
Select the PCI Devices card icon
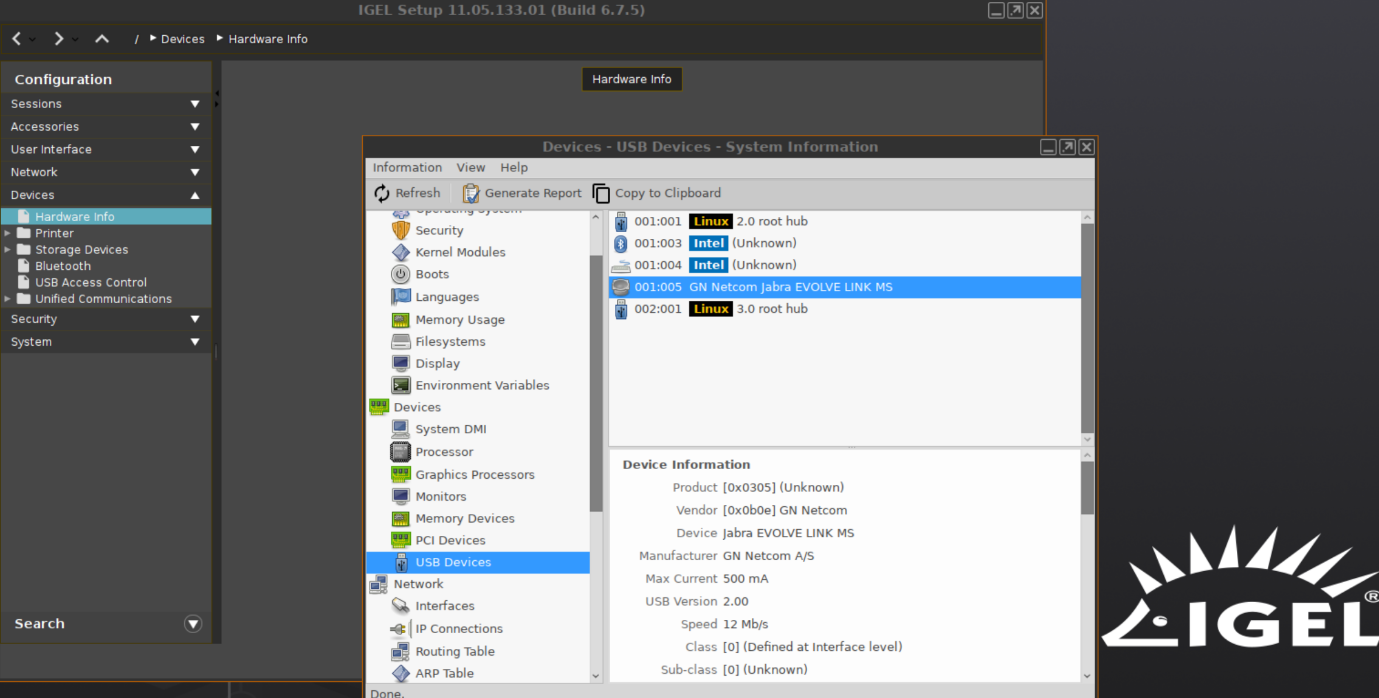coord(401,540)
